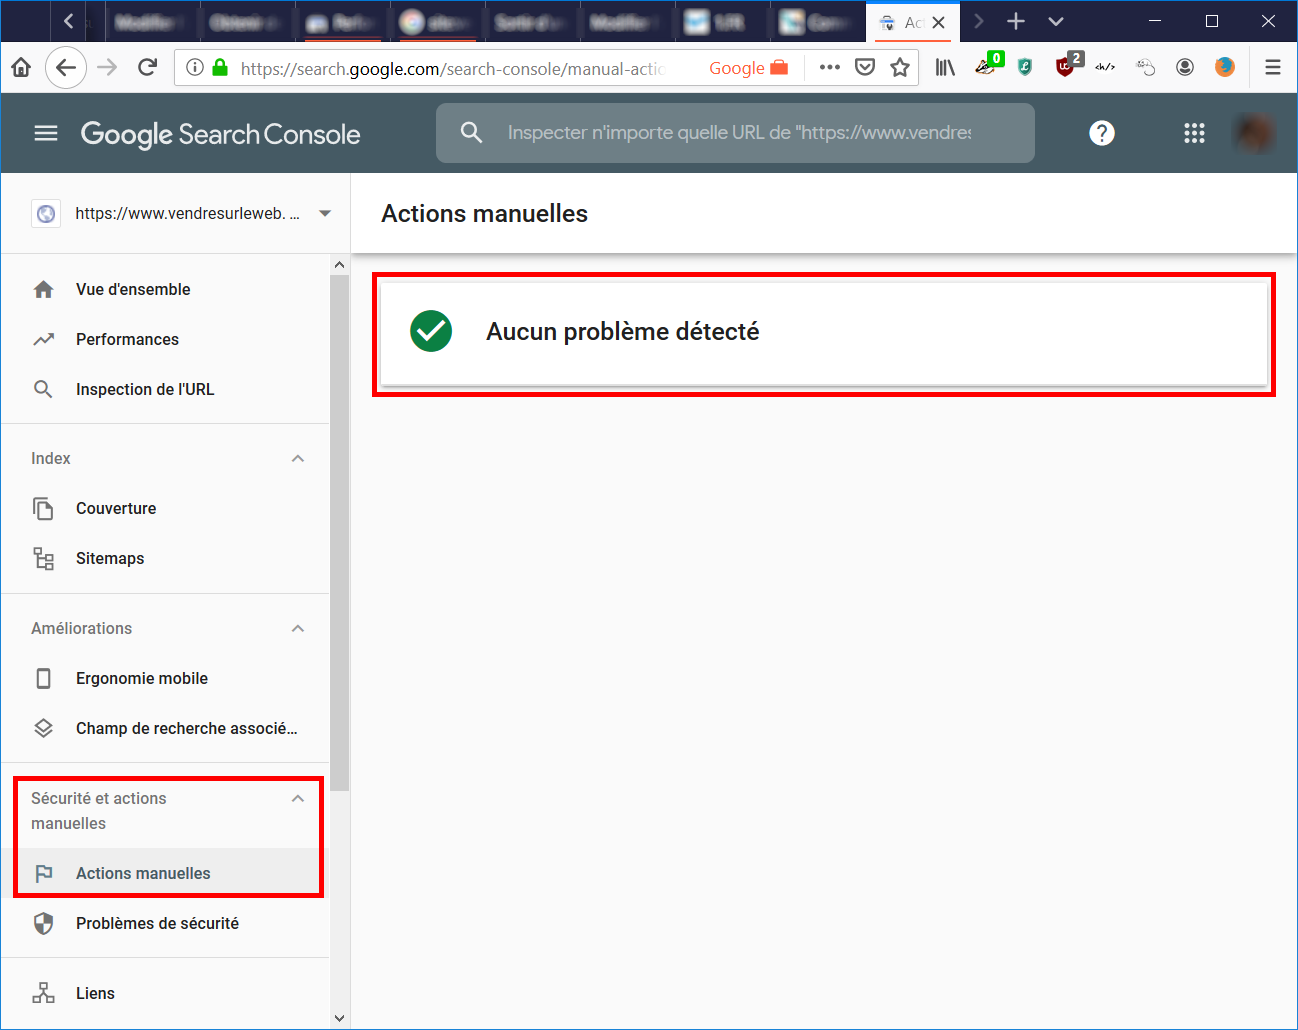This screenshot has width=1298, height=1030.
Task: Click the phone icon beside Ergonomie mobile
Action: 43,678
